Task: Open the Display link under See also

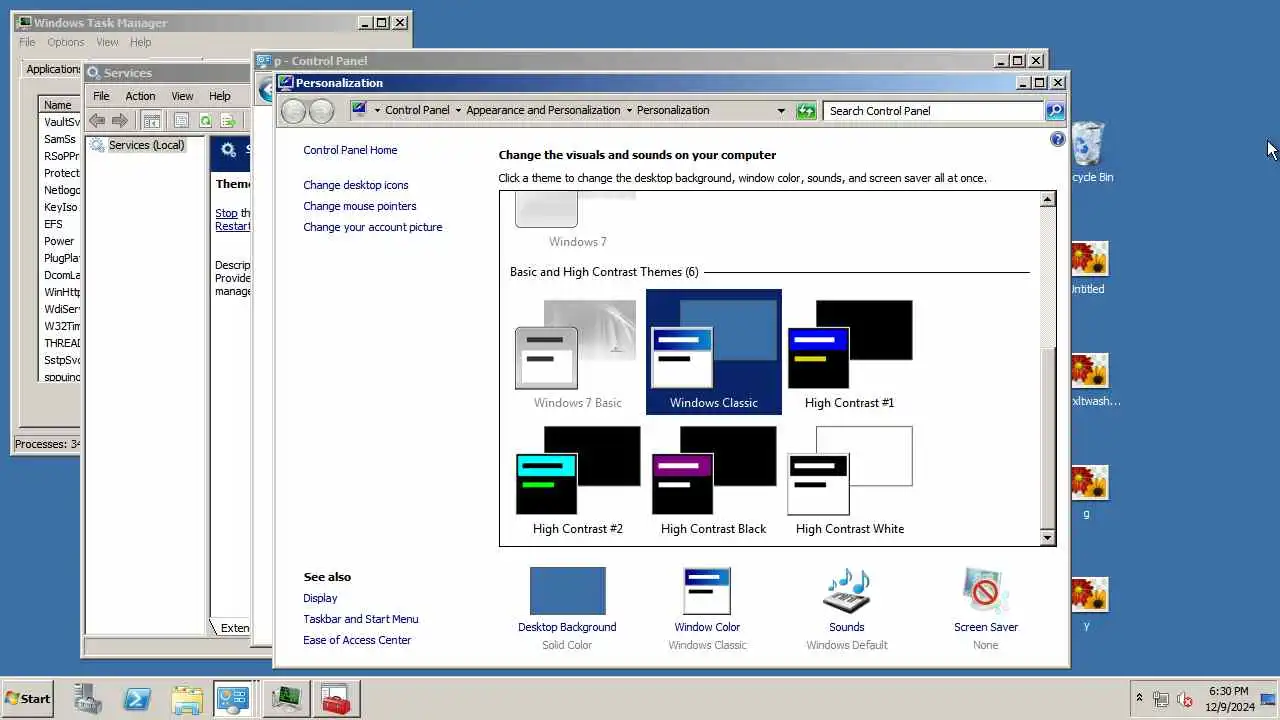Action: tap(320, 598)
